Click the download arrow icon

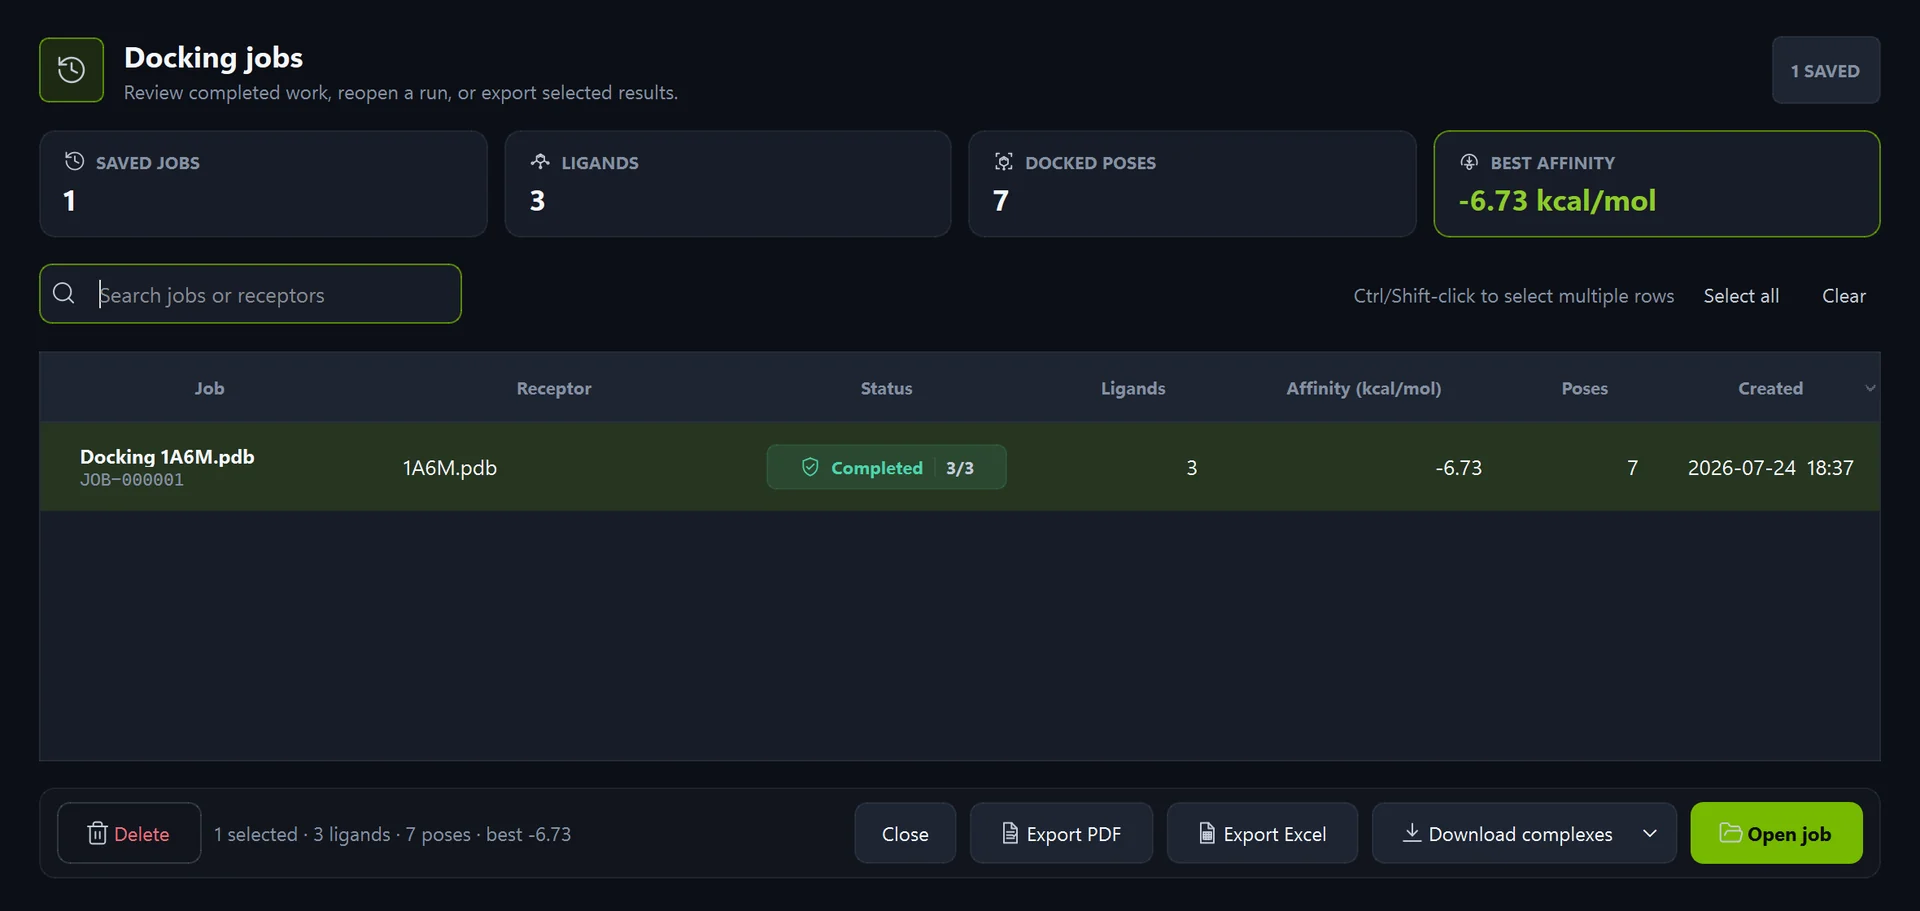coord(1412,832)
